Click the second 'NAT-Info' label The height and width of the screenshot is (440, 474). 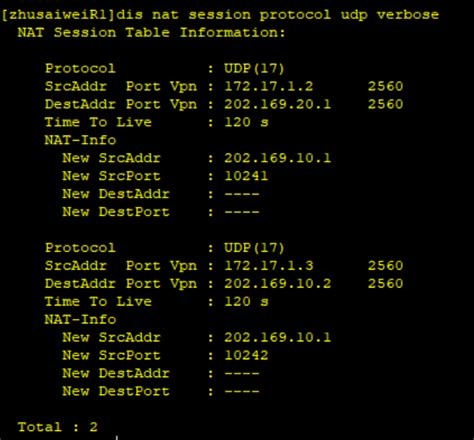pos(80,320)
